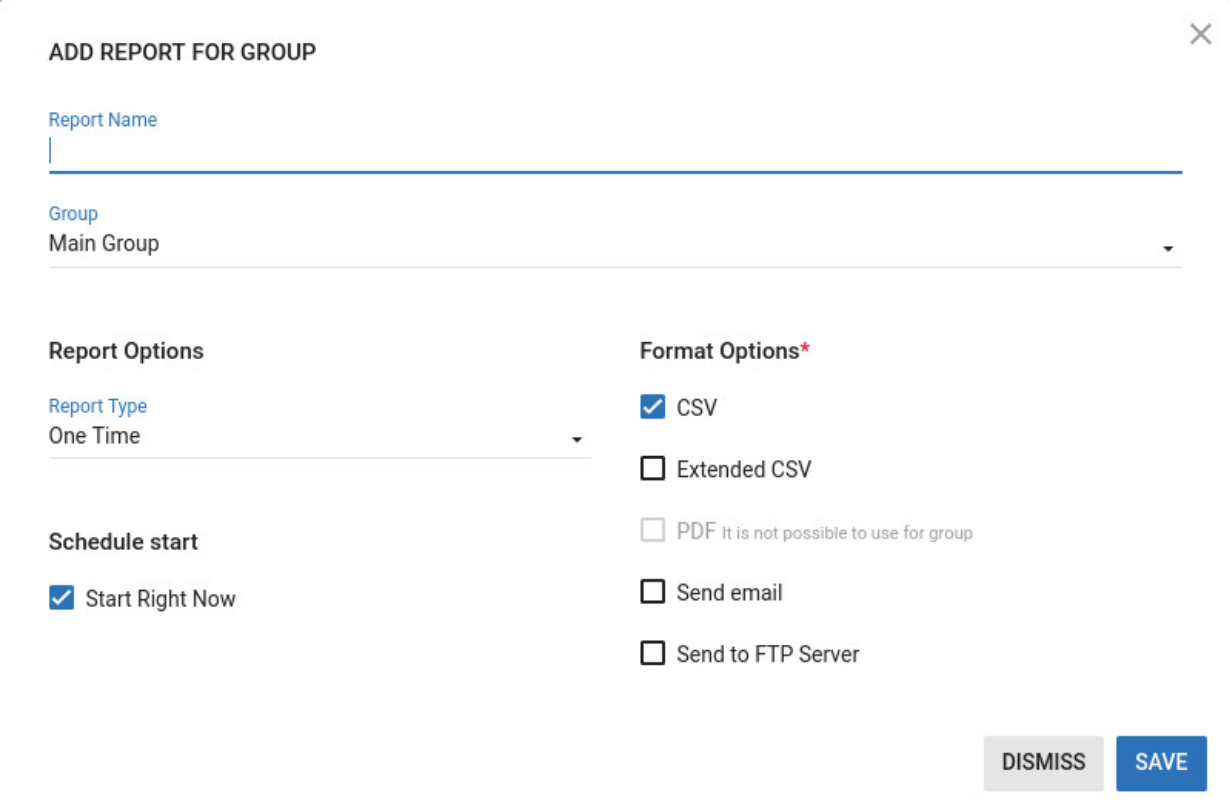The height and width of the screenshot is (812, 1230).
Task: Click the Schedule start section heading
Action: 123,541
